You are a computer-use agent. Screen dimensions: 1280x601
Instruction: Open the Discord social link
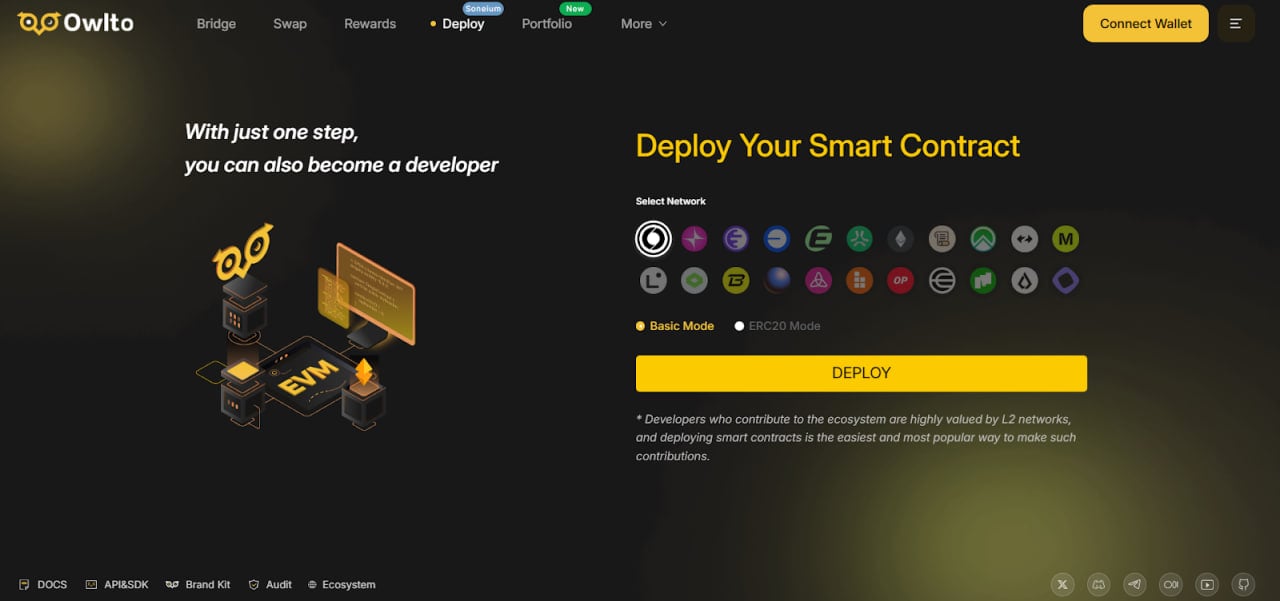[x=1099, y=584]
